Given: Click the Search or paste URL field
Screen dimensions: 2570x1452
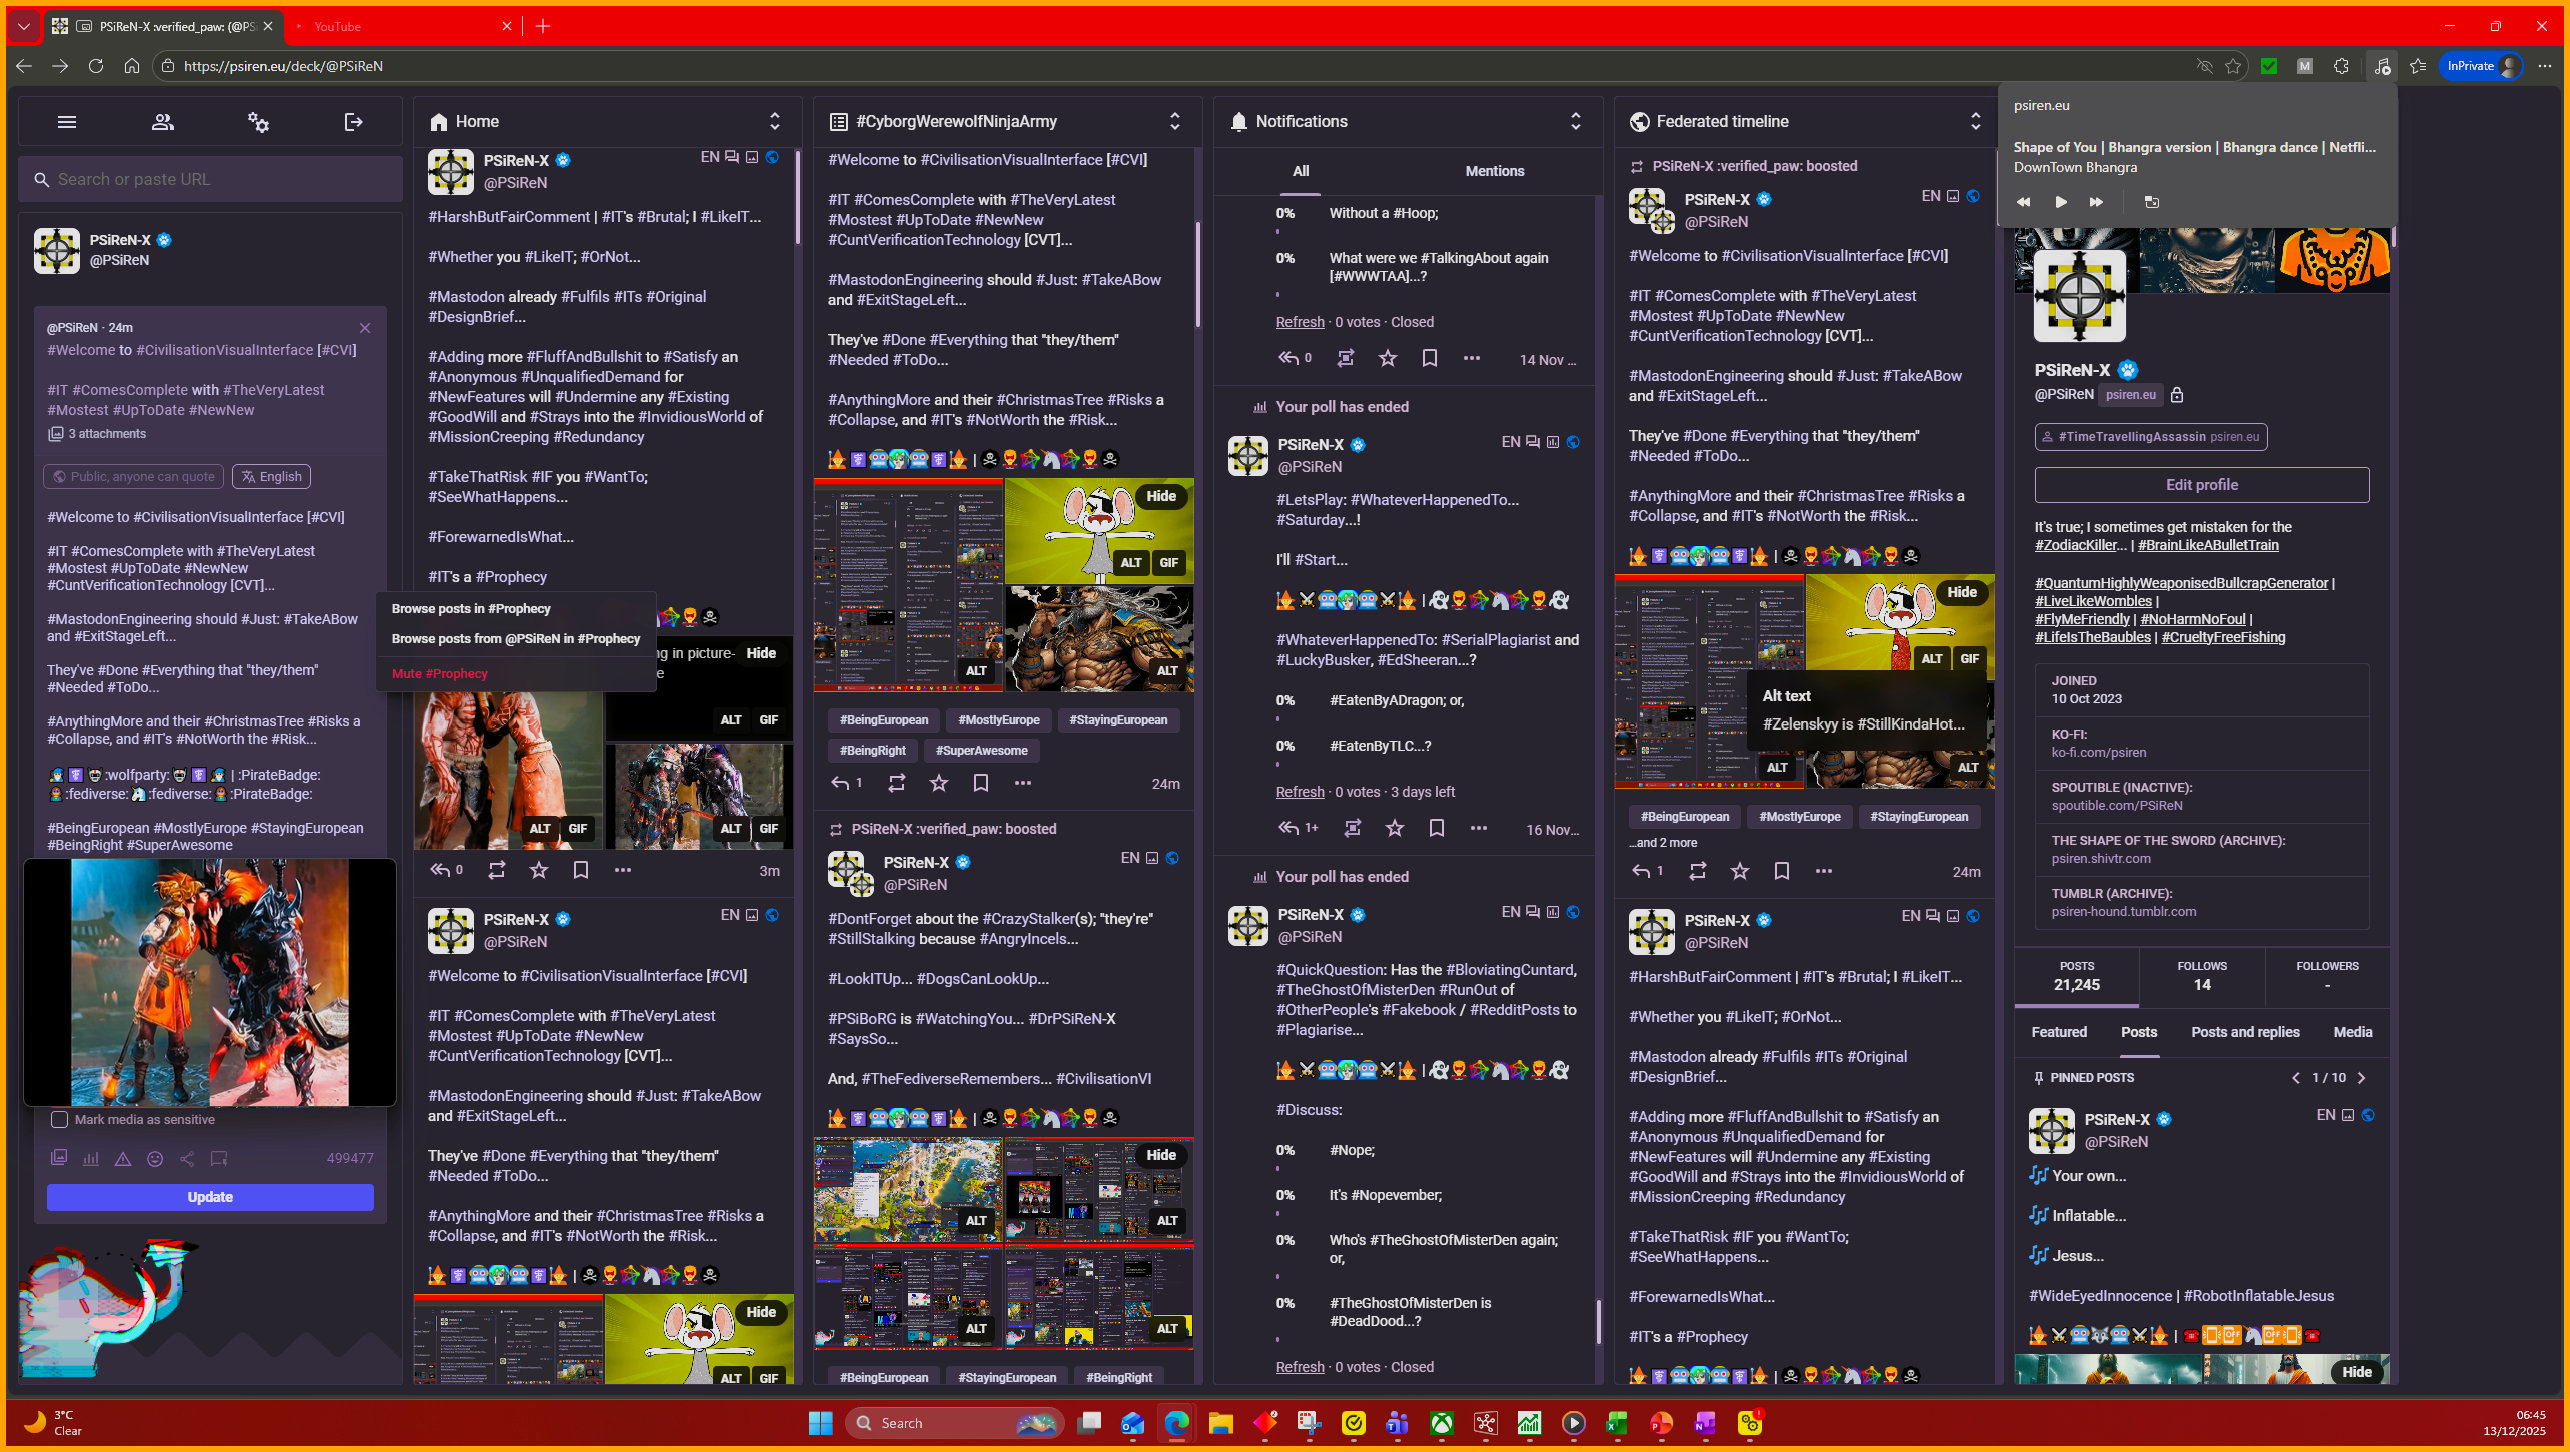Looking at the screenshot, I should pos(210,179).
